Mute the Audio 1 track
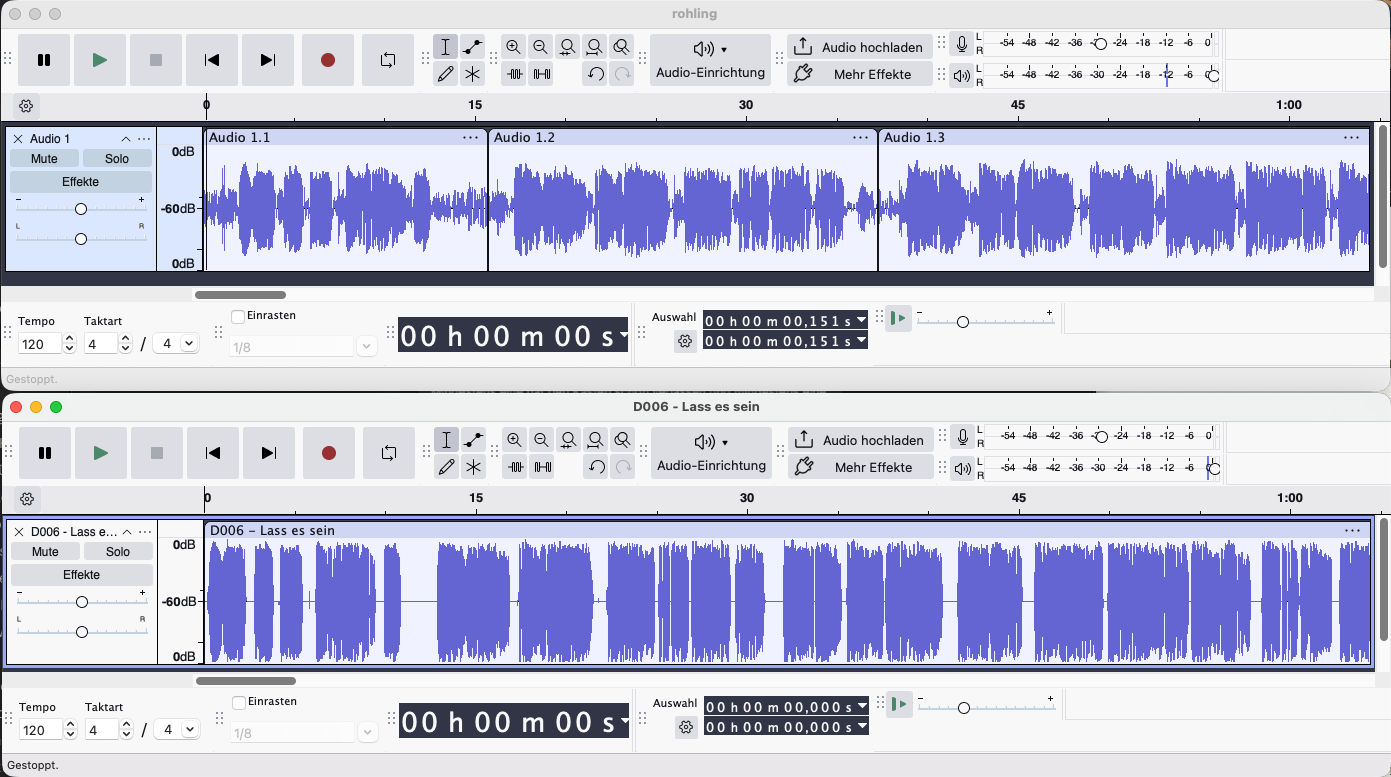The width and height of the screenshot is (1391, 777). (x=44, y=159)
